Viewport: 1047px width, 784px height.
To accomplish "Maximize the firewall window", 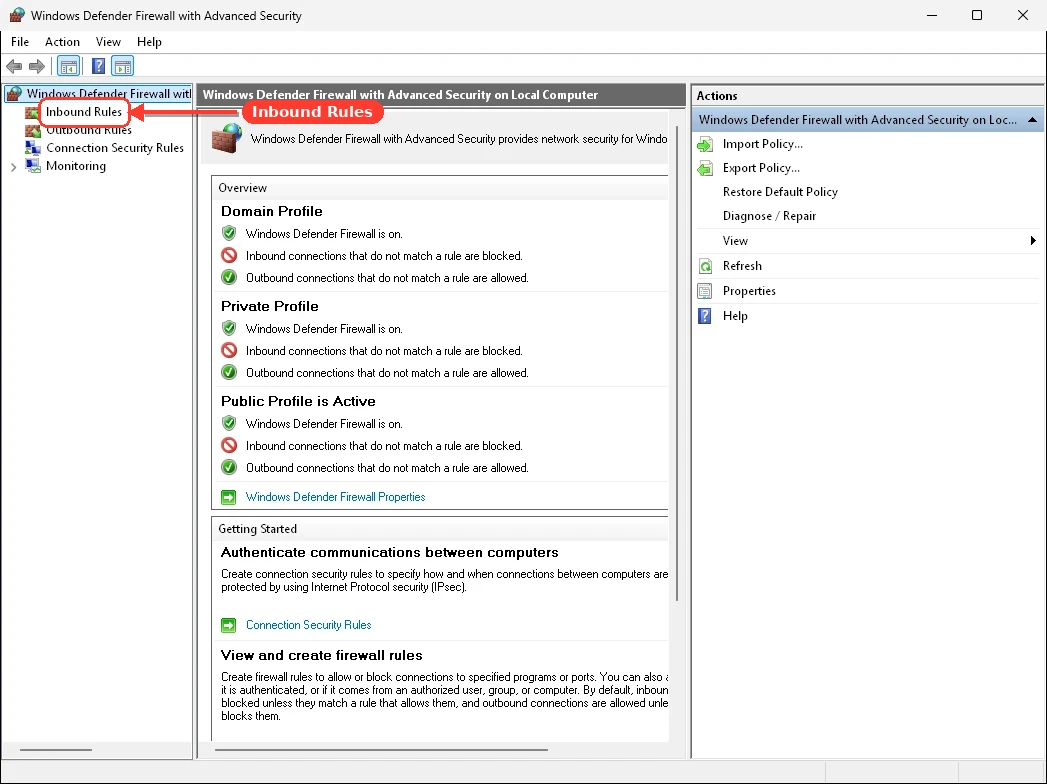I will pyautogui.click(x=977, y=15).
